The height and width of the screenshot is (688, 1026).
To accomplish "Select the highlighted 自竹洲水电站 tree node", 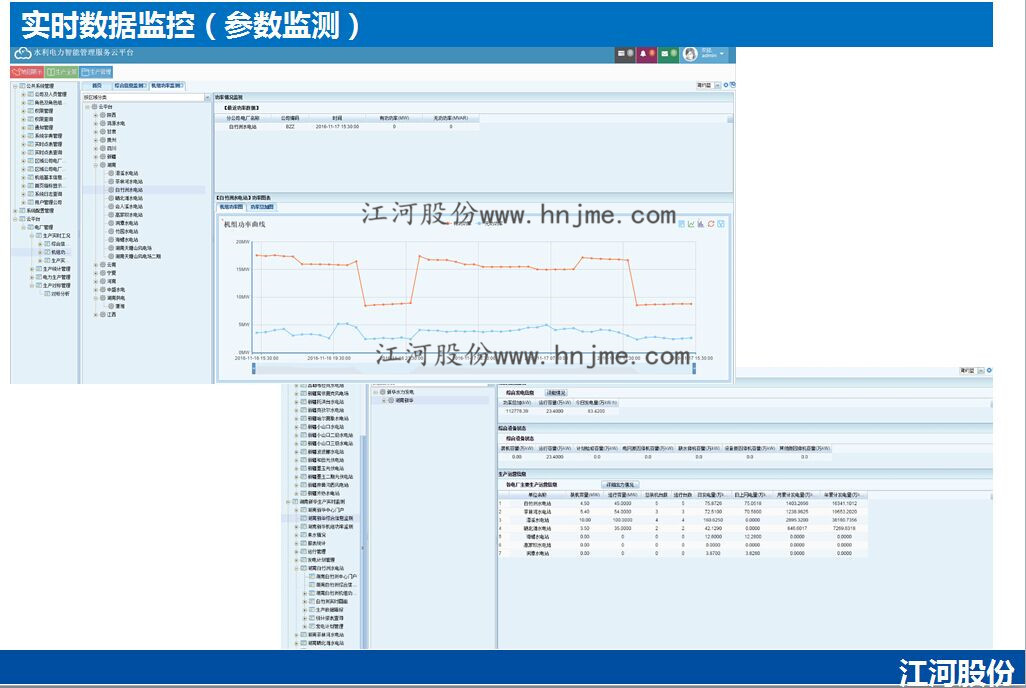I will pos(129,190).
